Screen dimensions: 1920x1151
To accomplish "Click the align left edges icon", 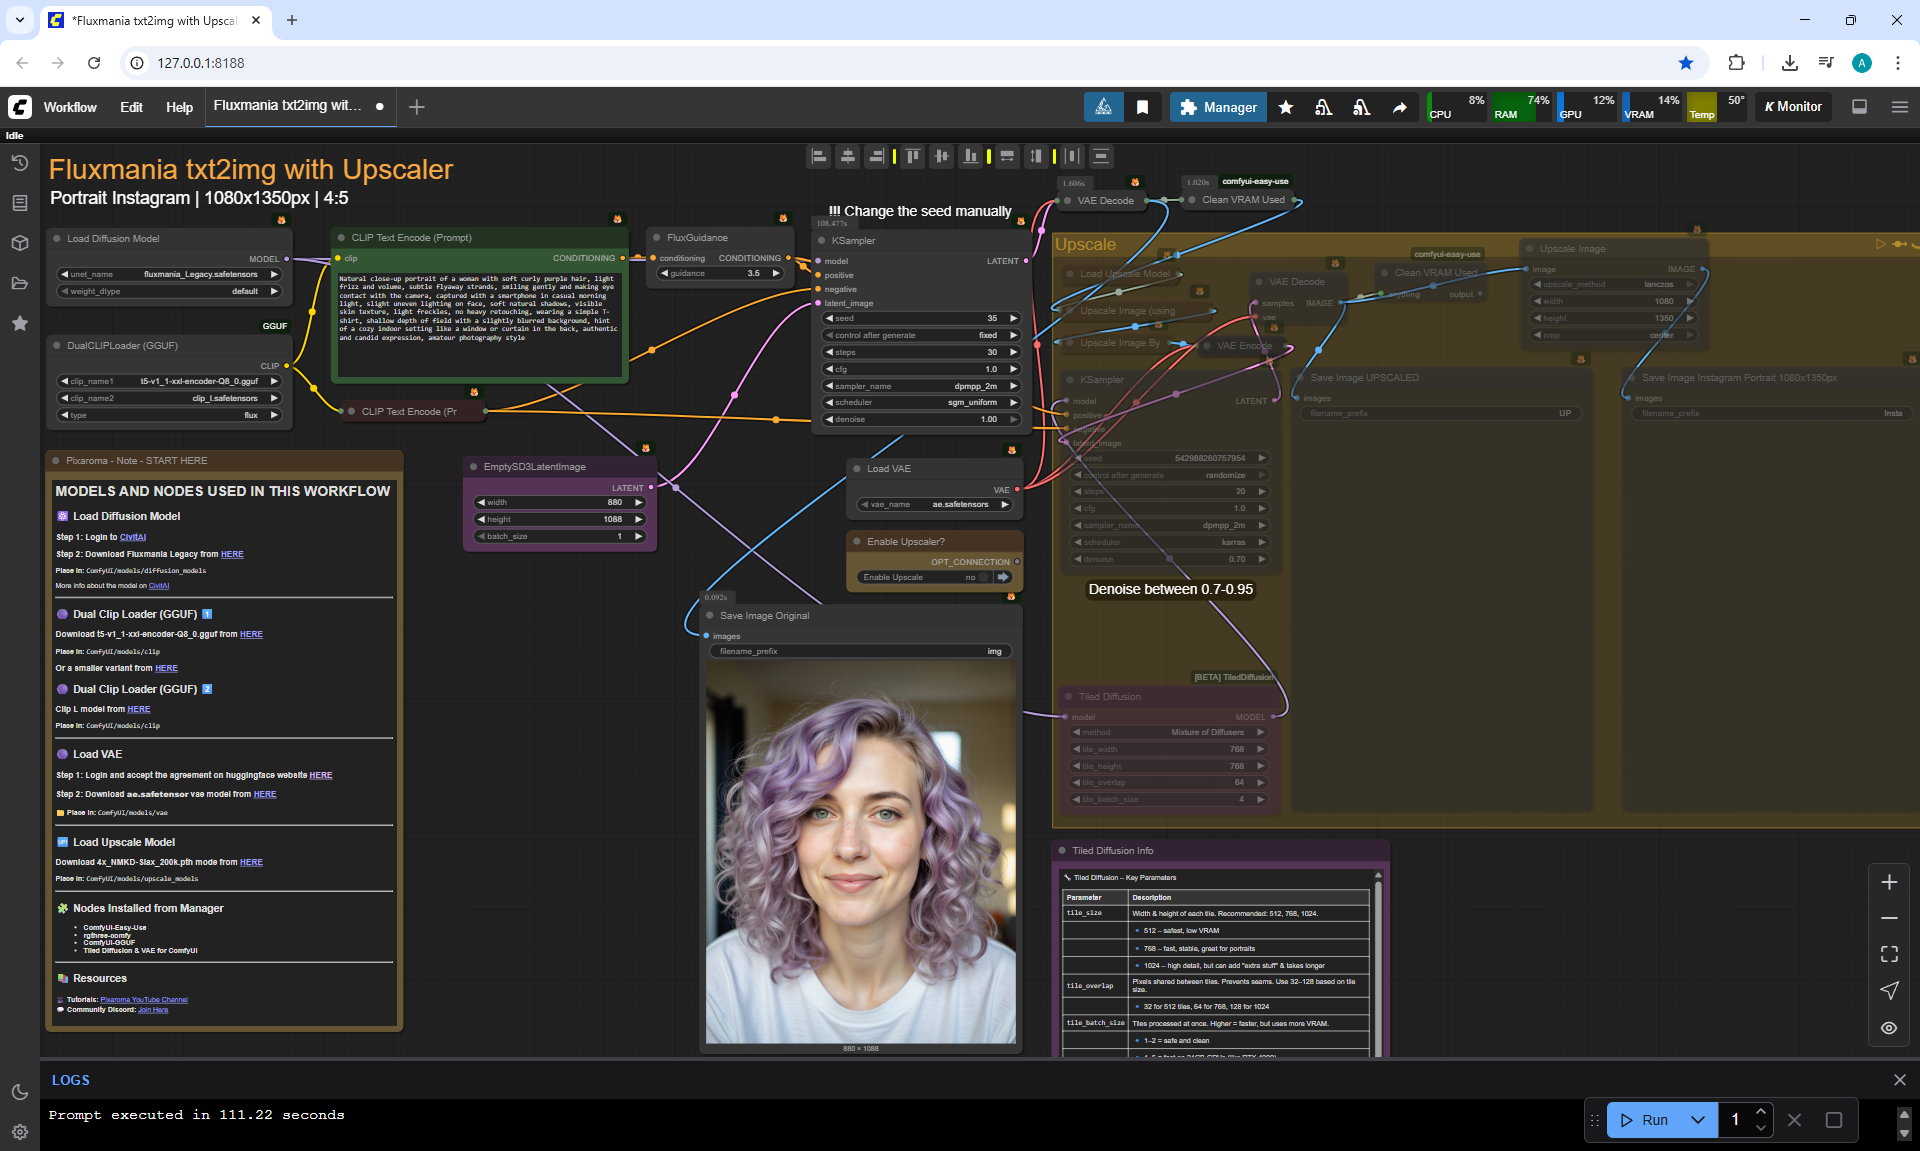I will [819, 156].
